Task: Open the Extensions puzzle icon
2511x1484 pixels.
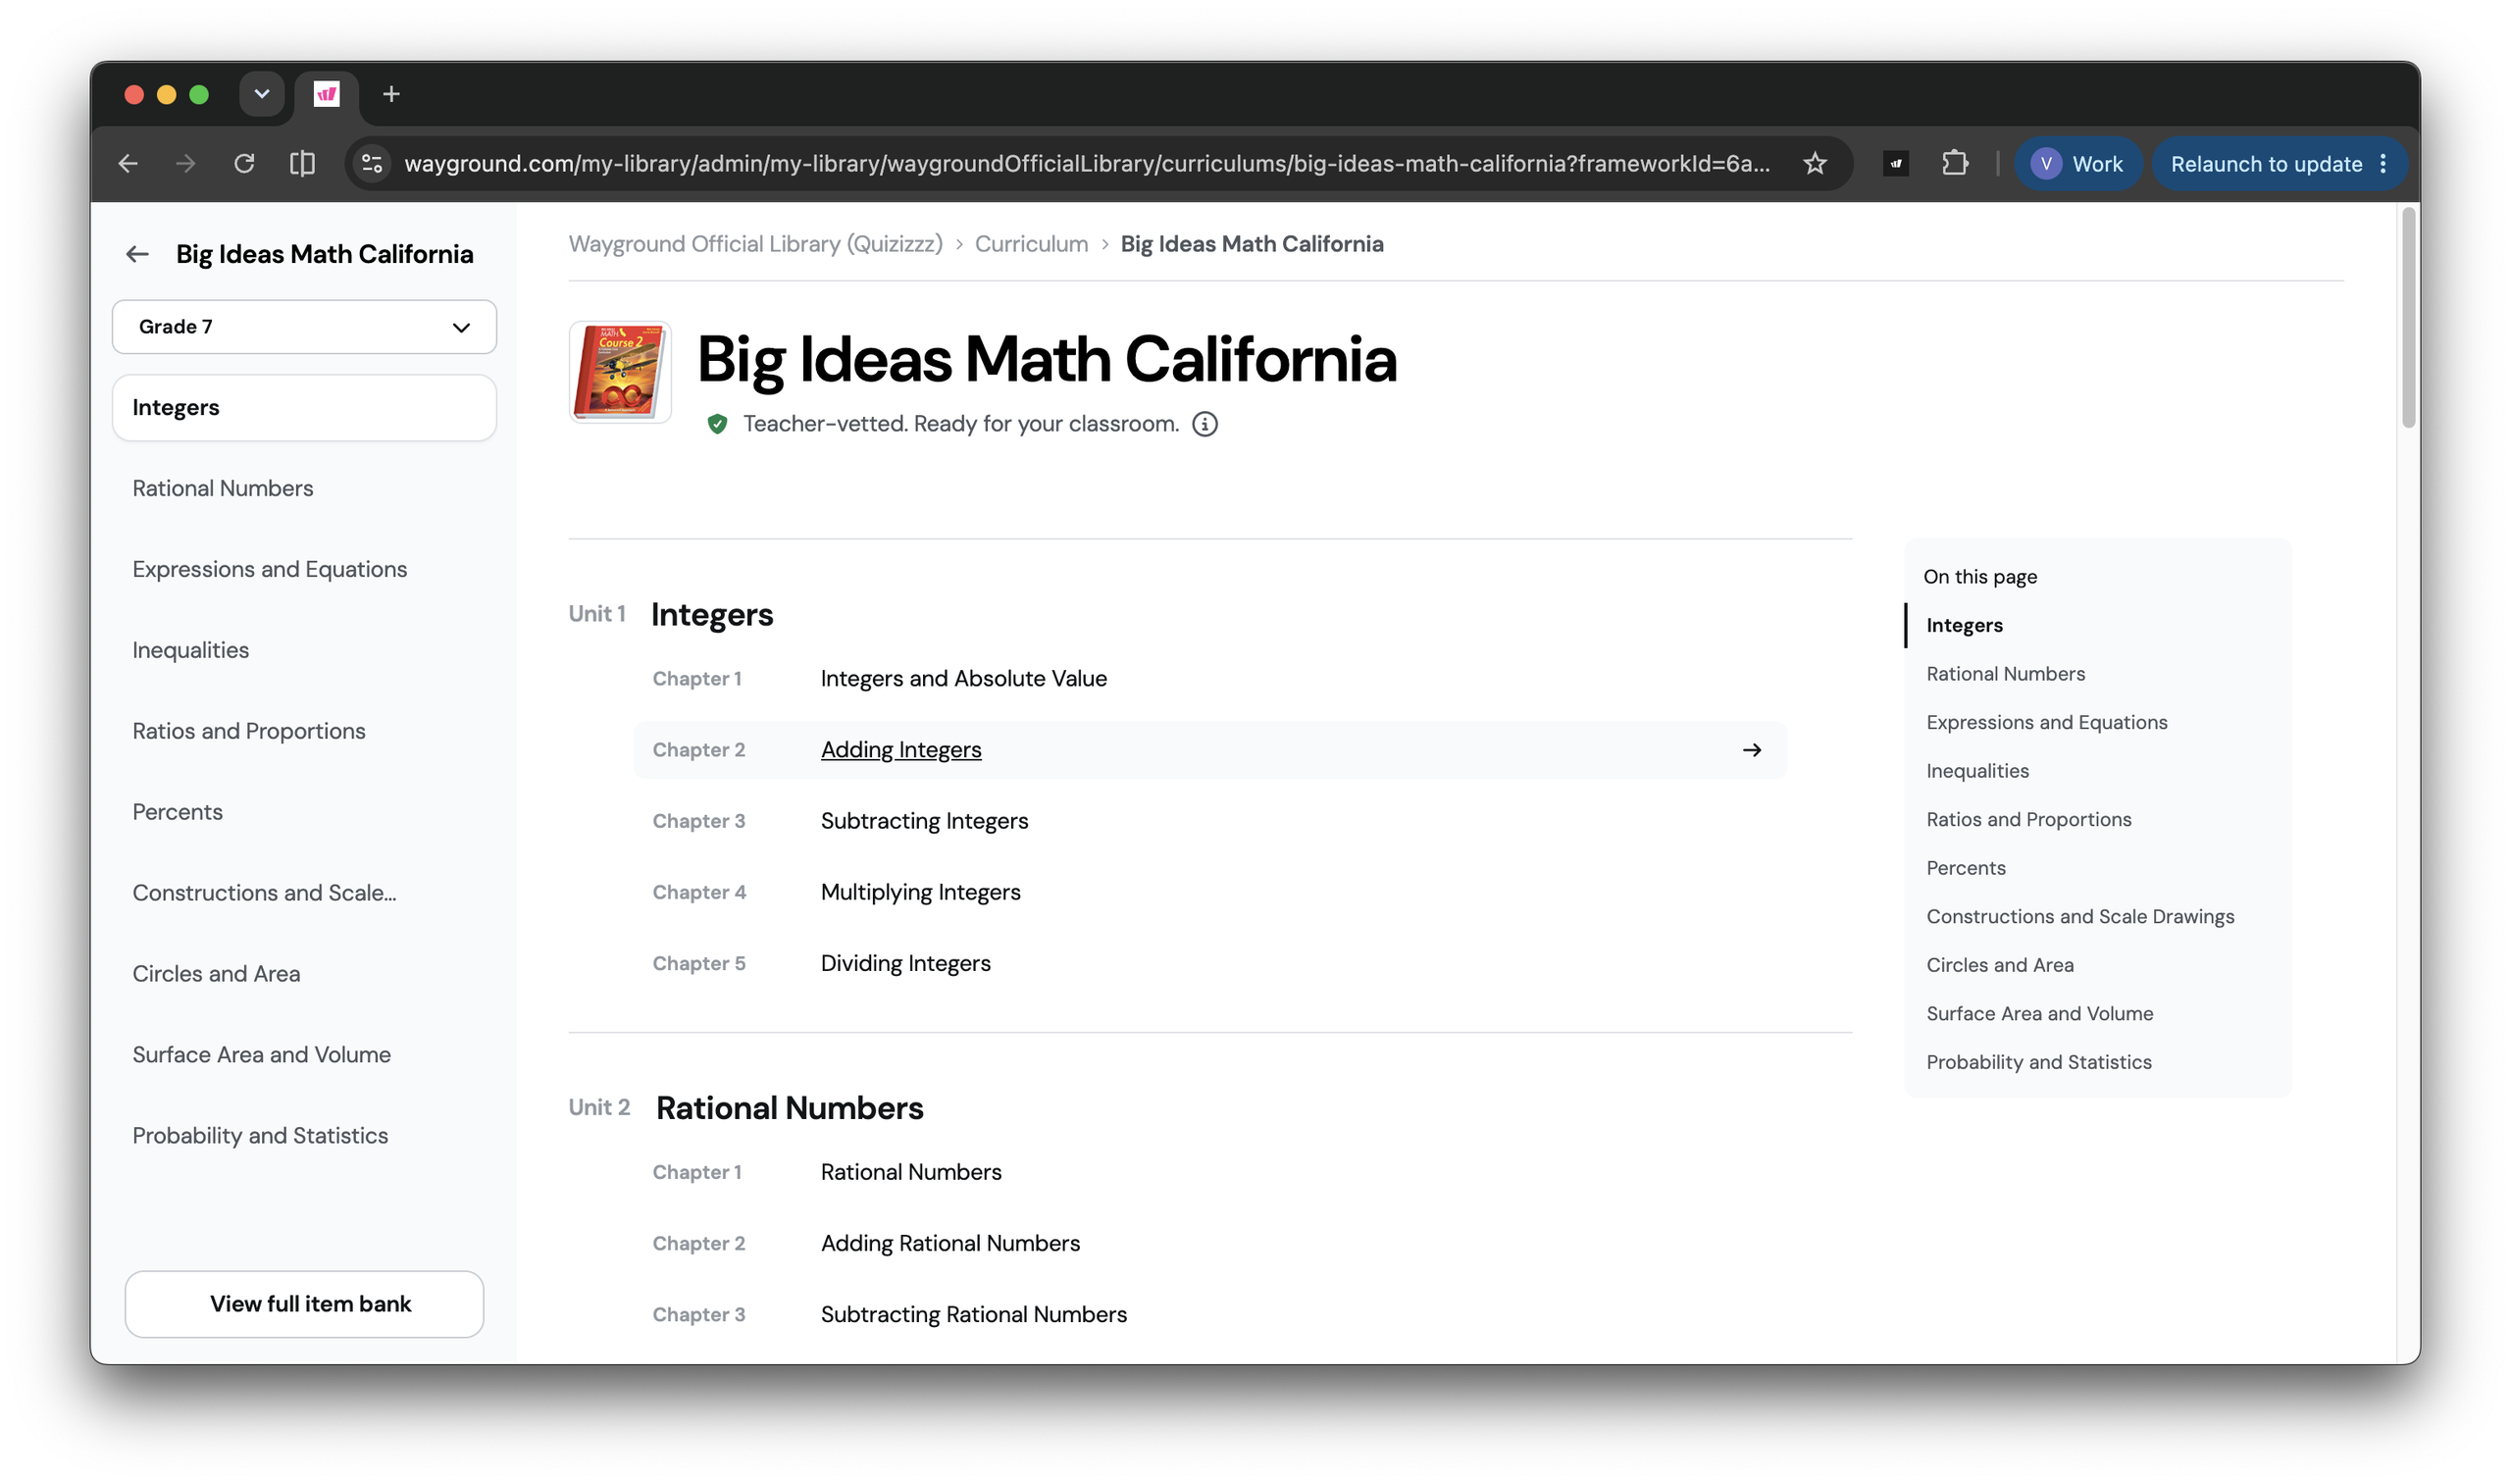Action: (x=1955, y=163)
